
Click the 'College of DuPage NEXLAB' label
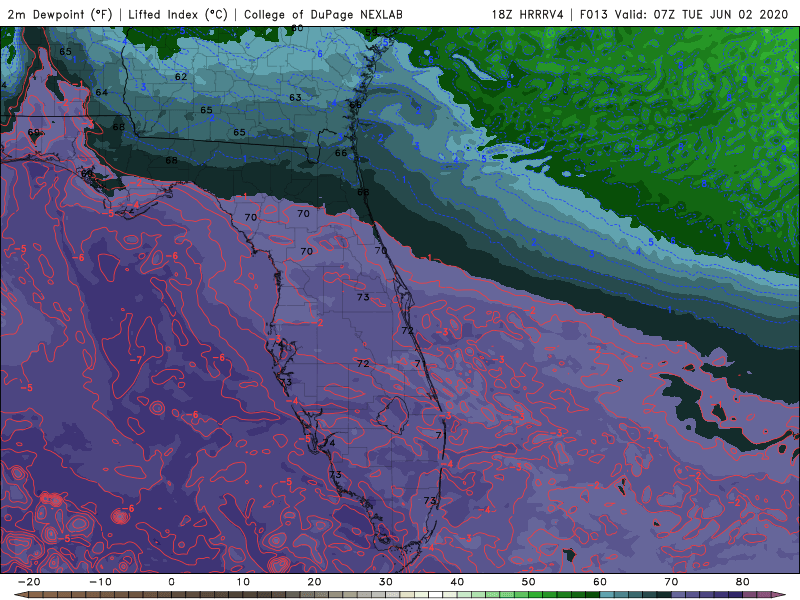323,14
